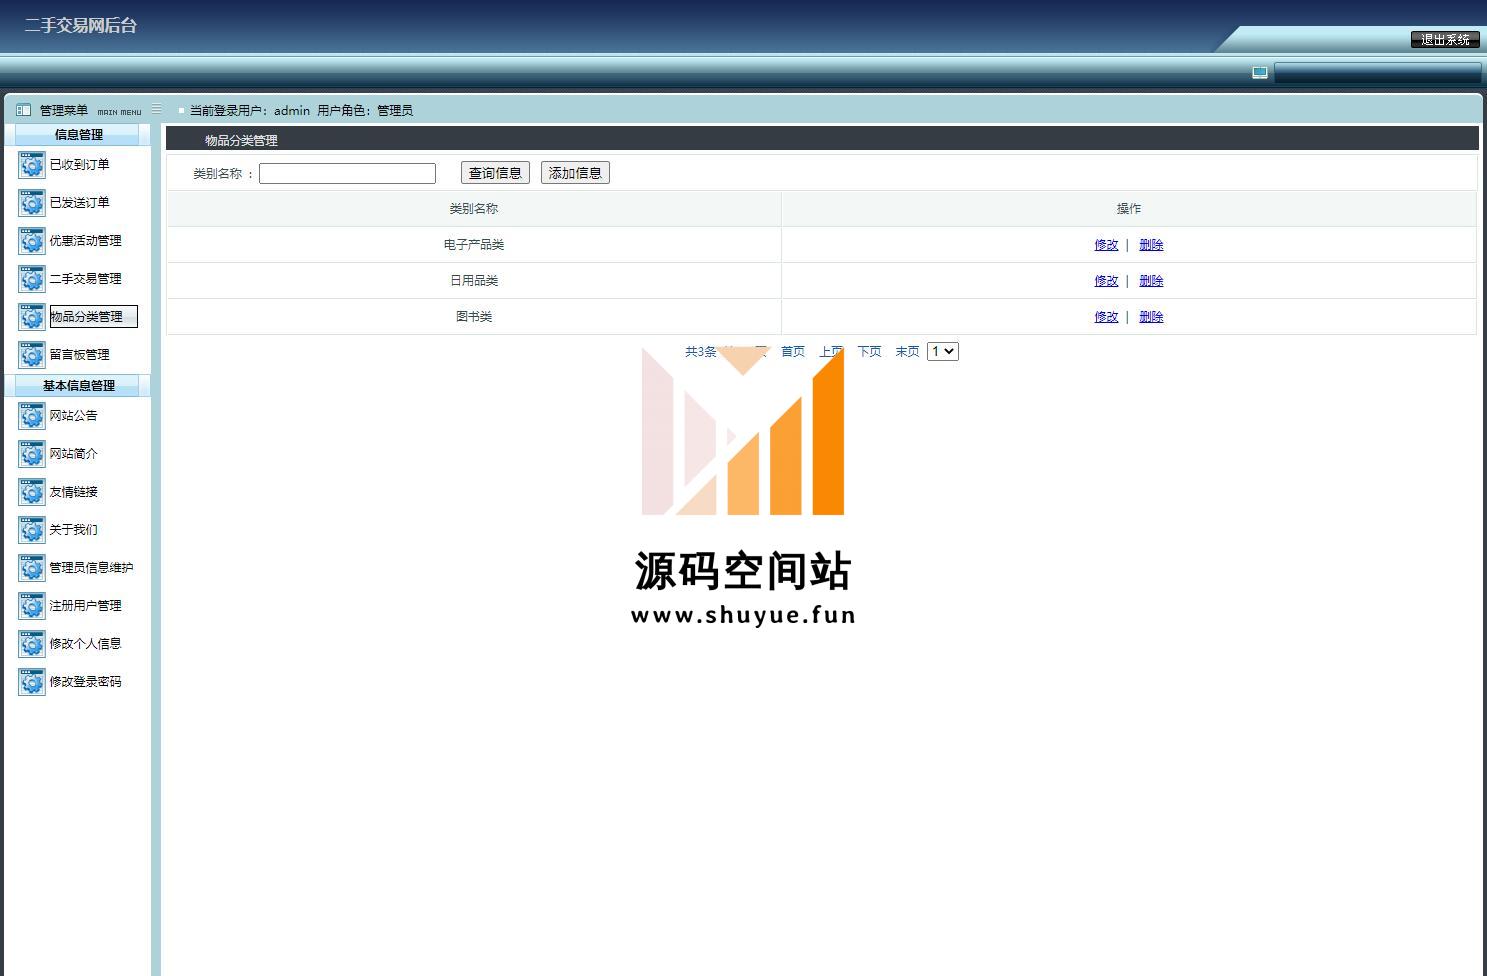Go to 下页 next page link

click(869, 351)
